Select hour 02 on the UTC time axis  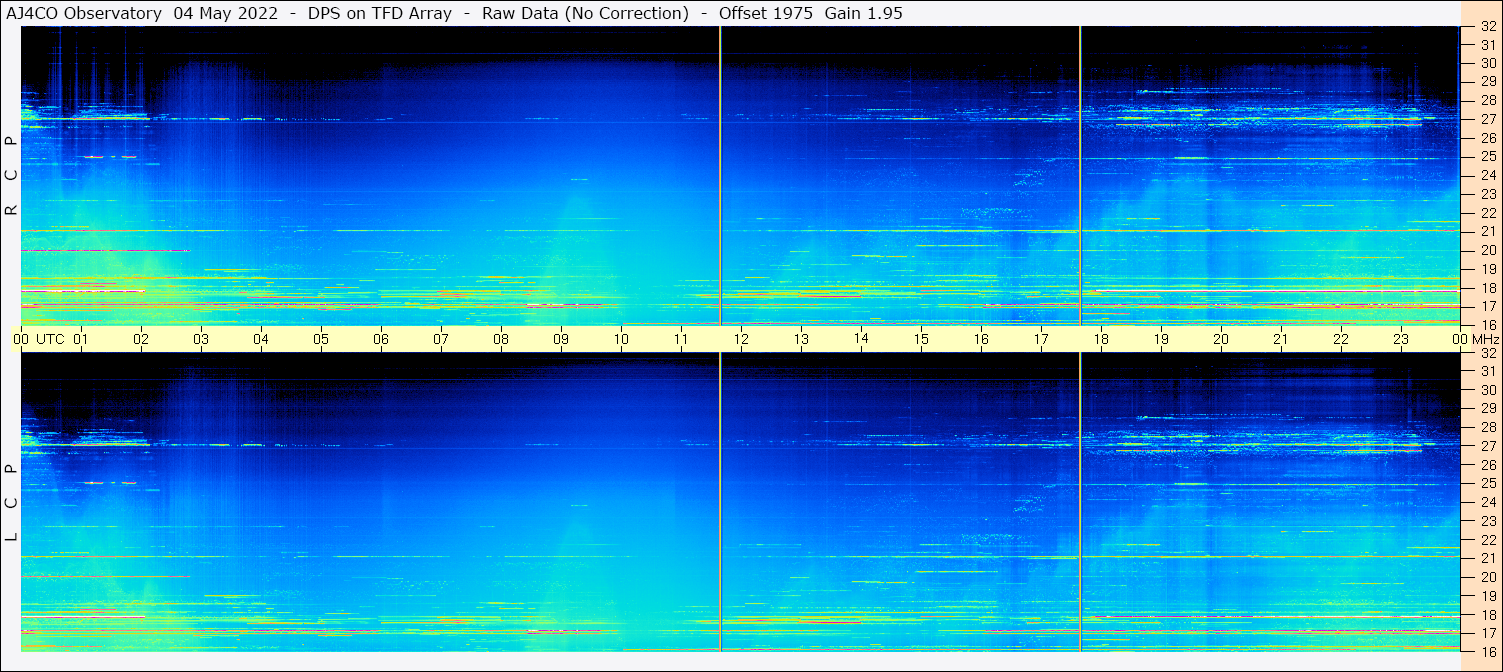click(x=141, y=339)
